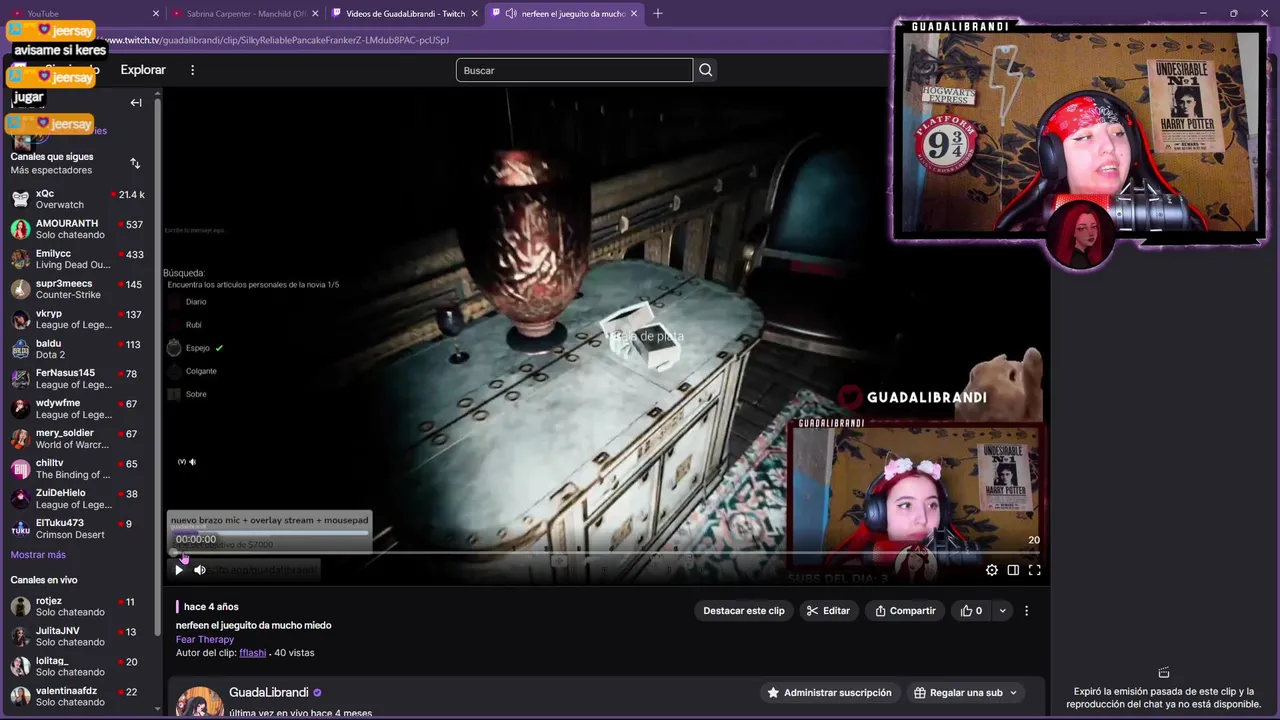Open supr3meecs channel in sidebar
Viewport: 1280px width, 720px height.
78,289
